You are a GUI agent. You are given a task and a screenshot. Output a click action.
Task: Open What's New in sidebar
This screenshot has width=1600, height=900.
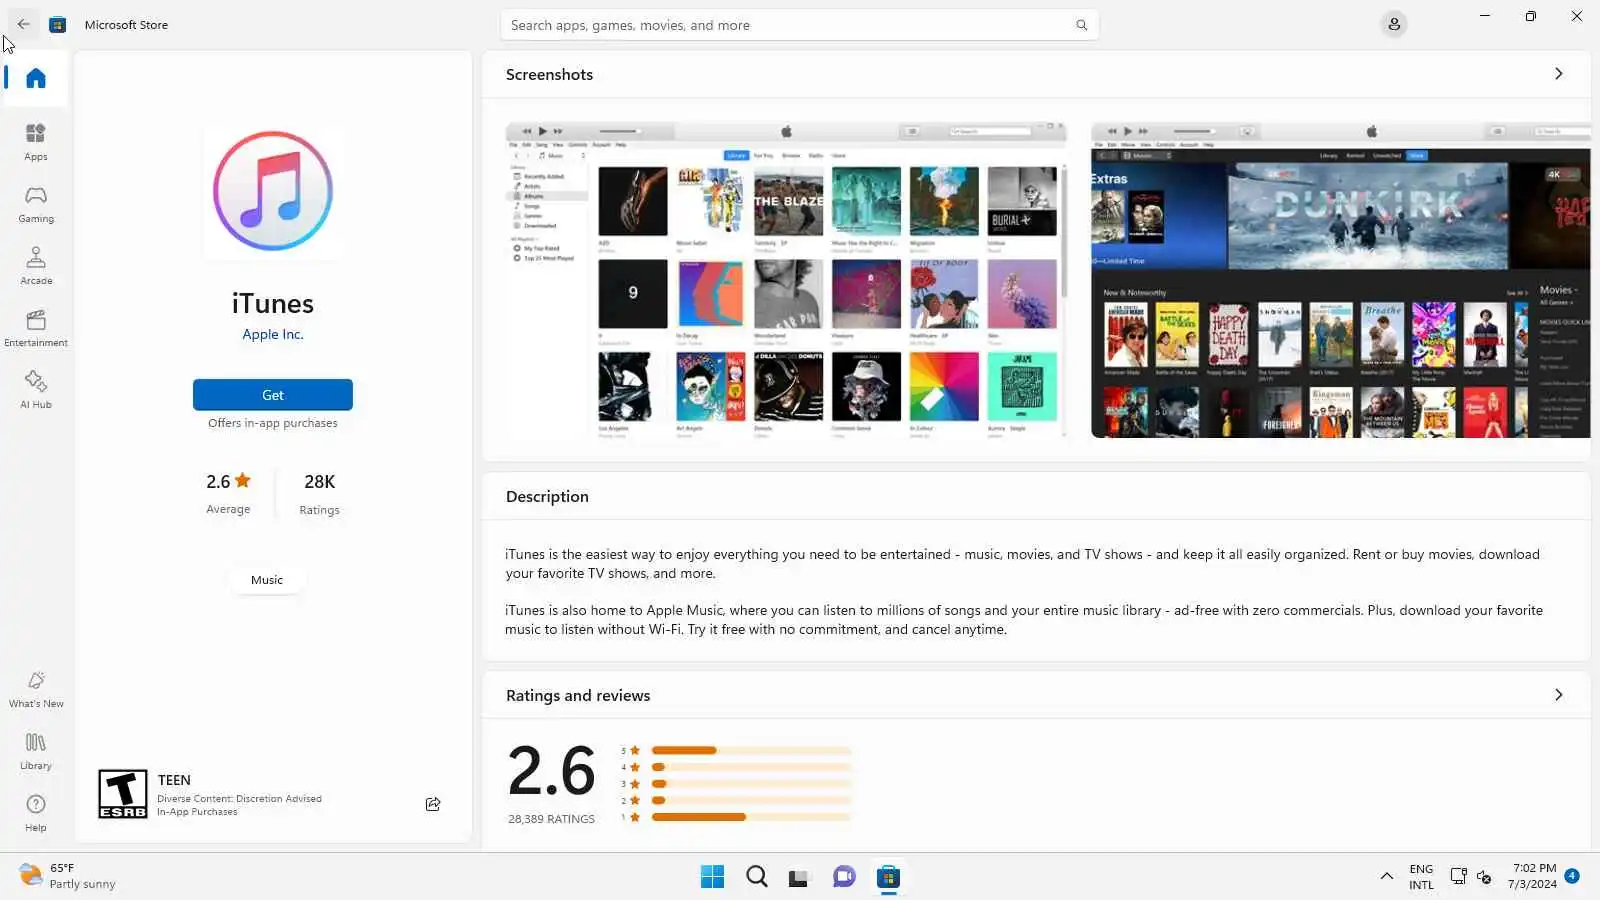point(36,689)
